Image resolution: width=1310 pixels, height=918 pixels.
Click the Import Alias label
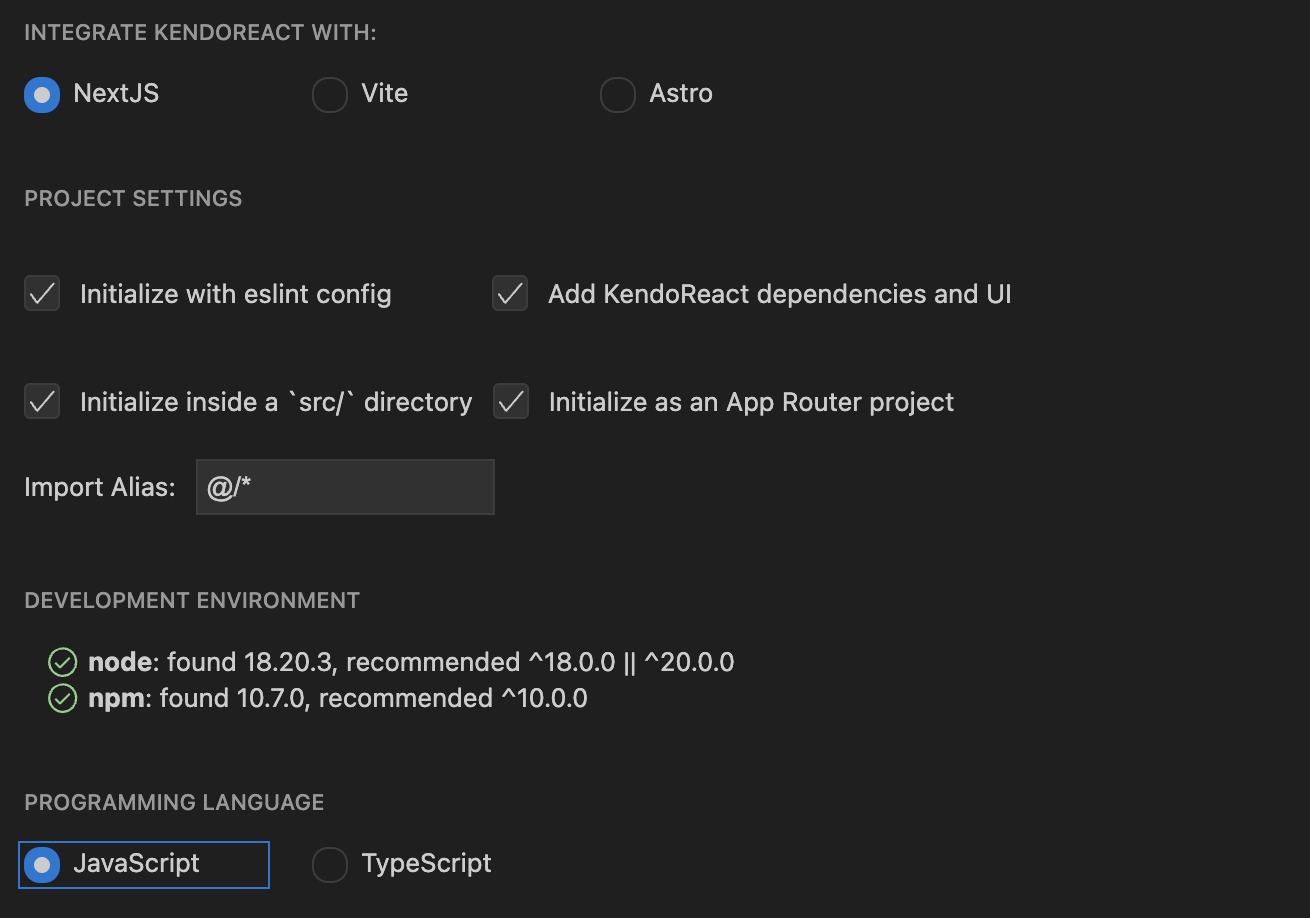(x=99, y=487)
